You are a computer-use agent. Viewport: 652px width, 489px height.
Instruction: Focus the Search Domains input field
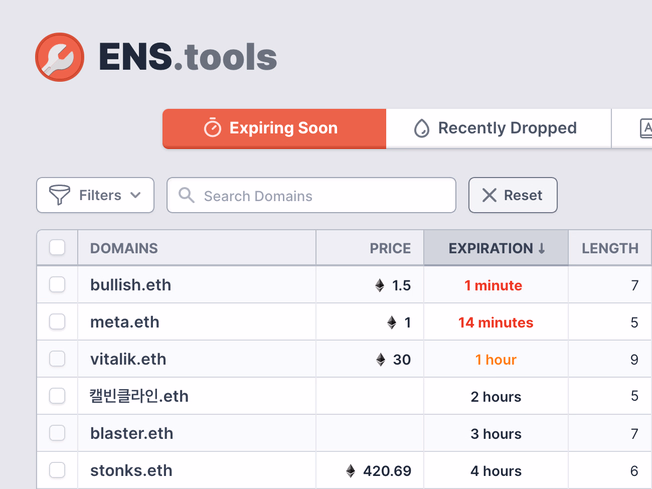(x=311, y=195)
